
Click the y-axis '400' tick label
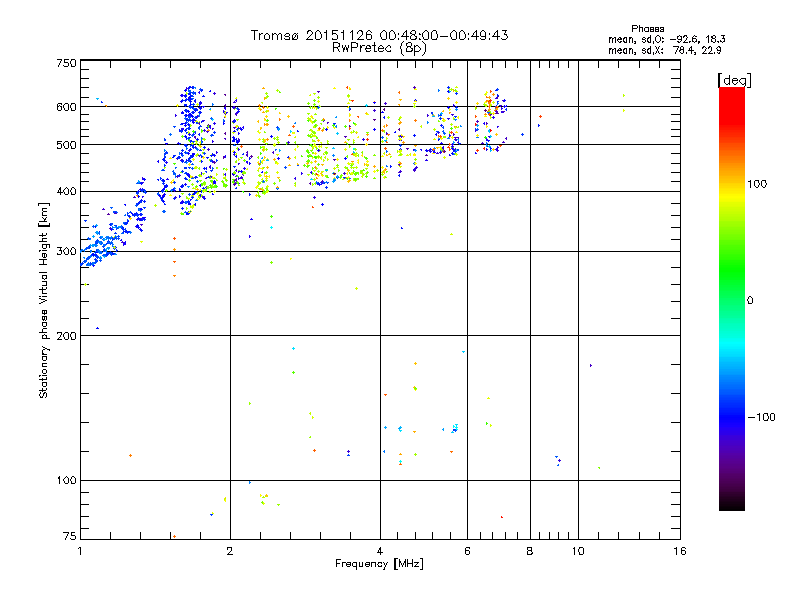coord(66,192)
